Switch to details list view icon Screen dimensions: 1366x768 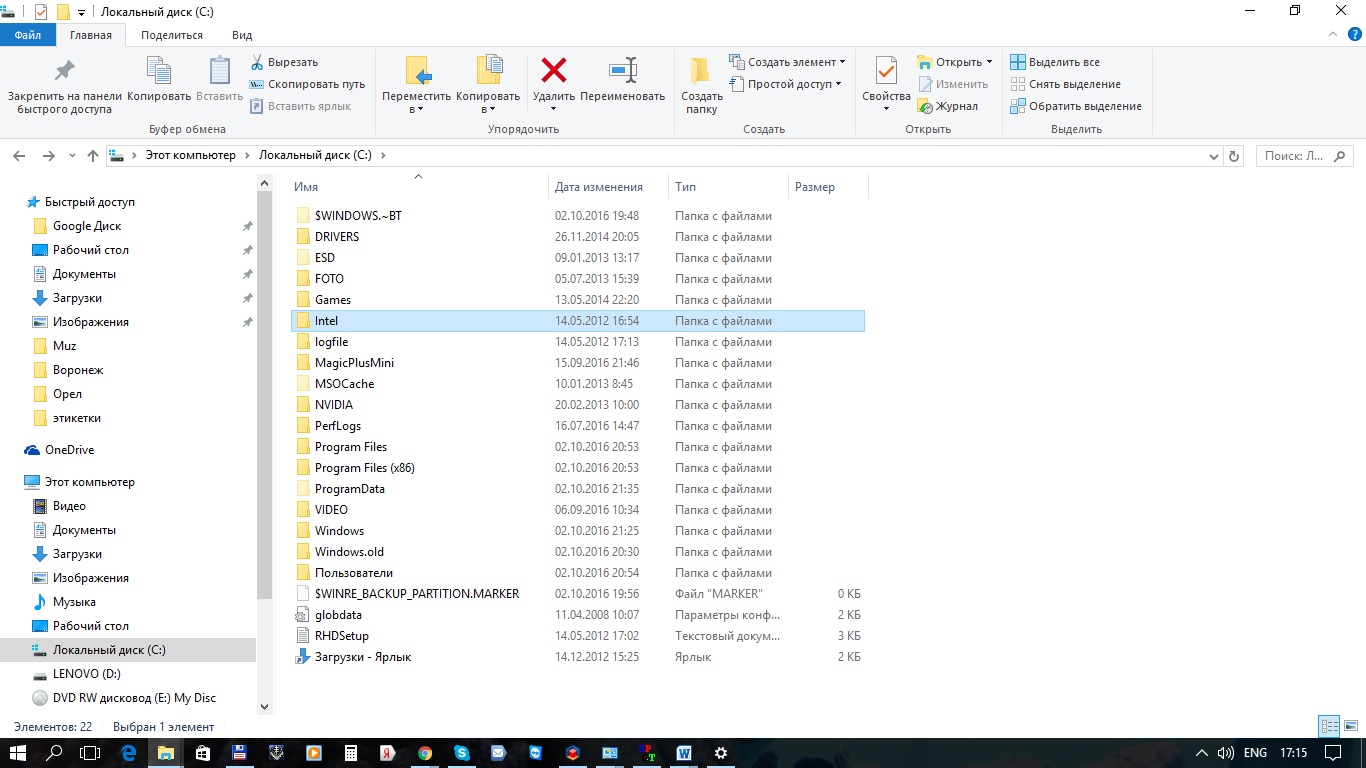coord(1329,727)
